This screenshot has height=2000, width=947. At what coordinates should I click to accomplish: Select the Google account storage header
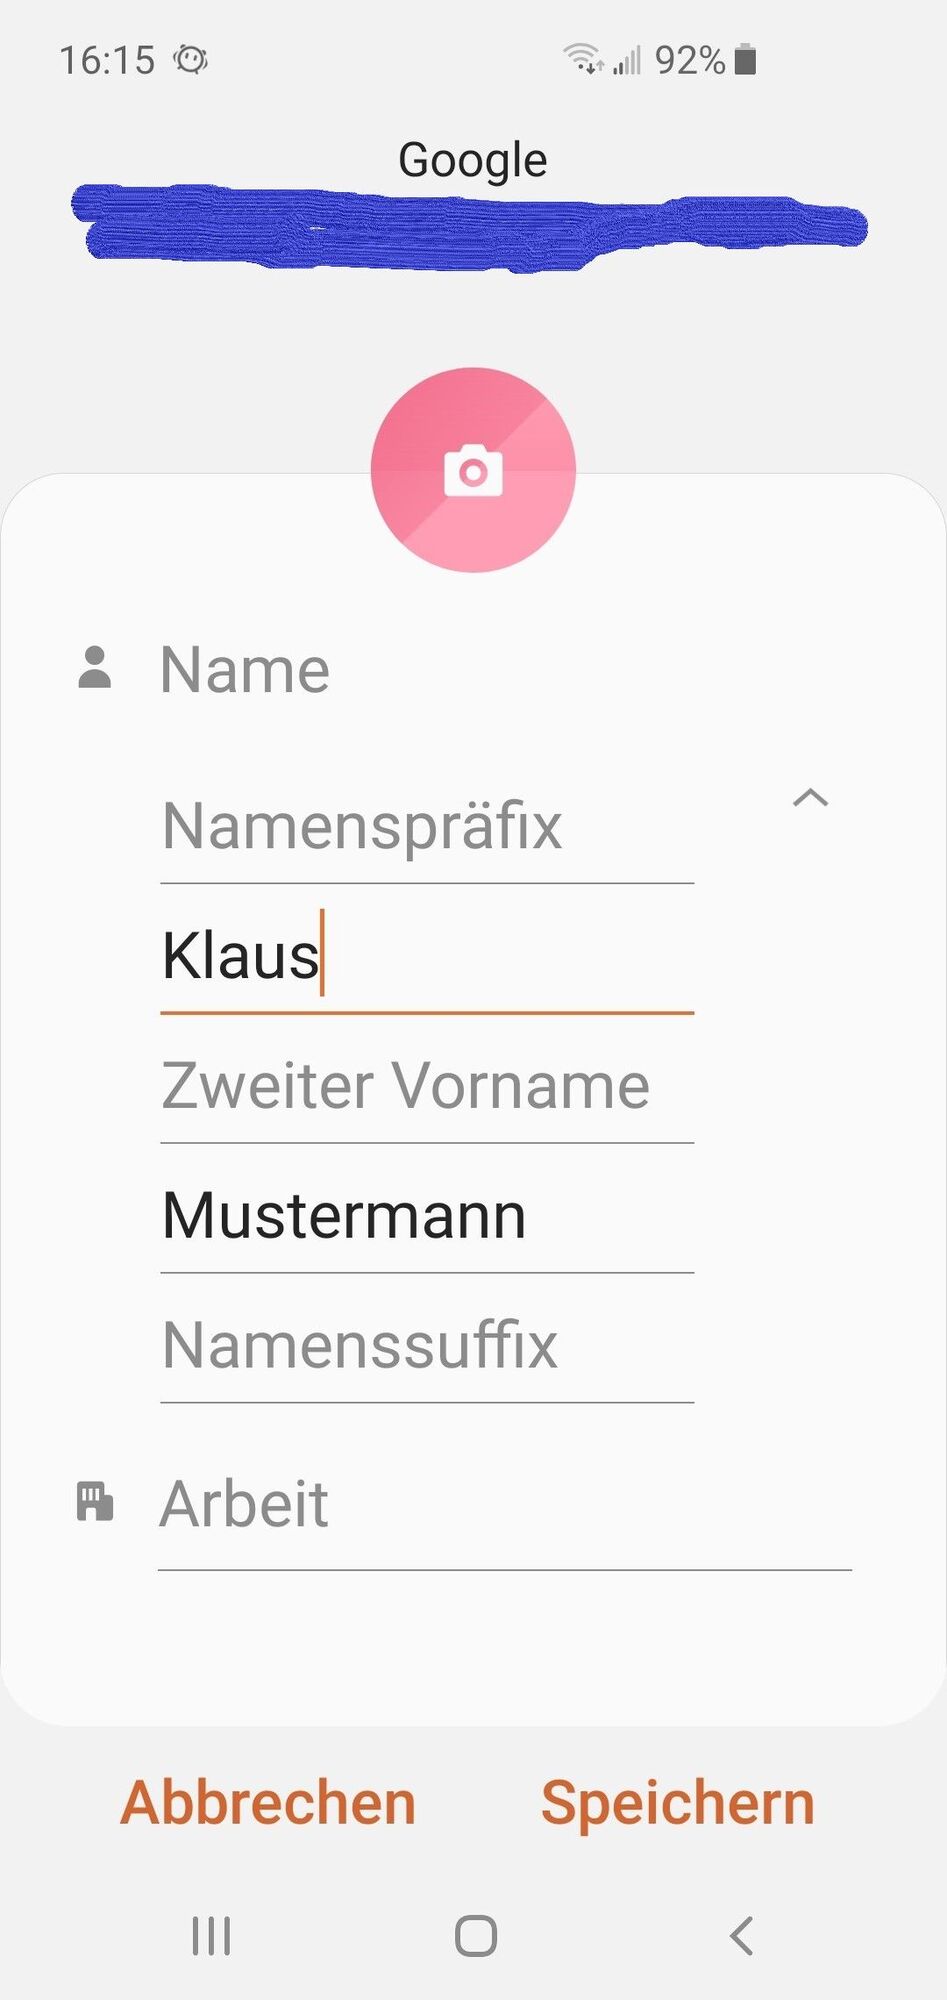click(x=473, y=160)
